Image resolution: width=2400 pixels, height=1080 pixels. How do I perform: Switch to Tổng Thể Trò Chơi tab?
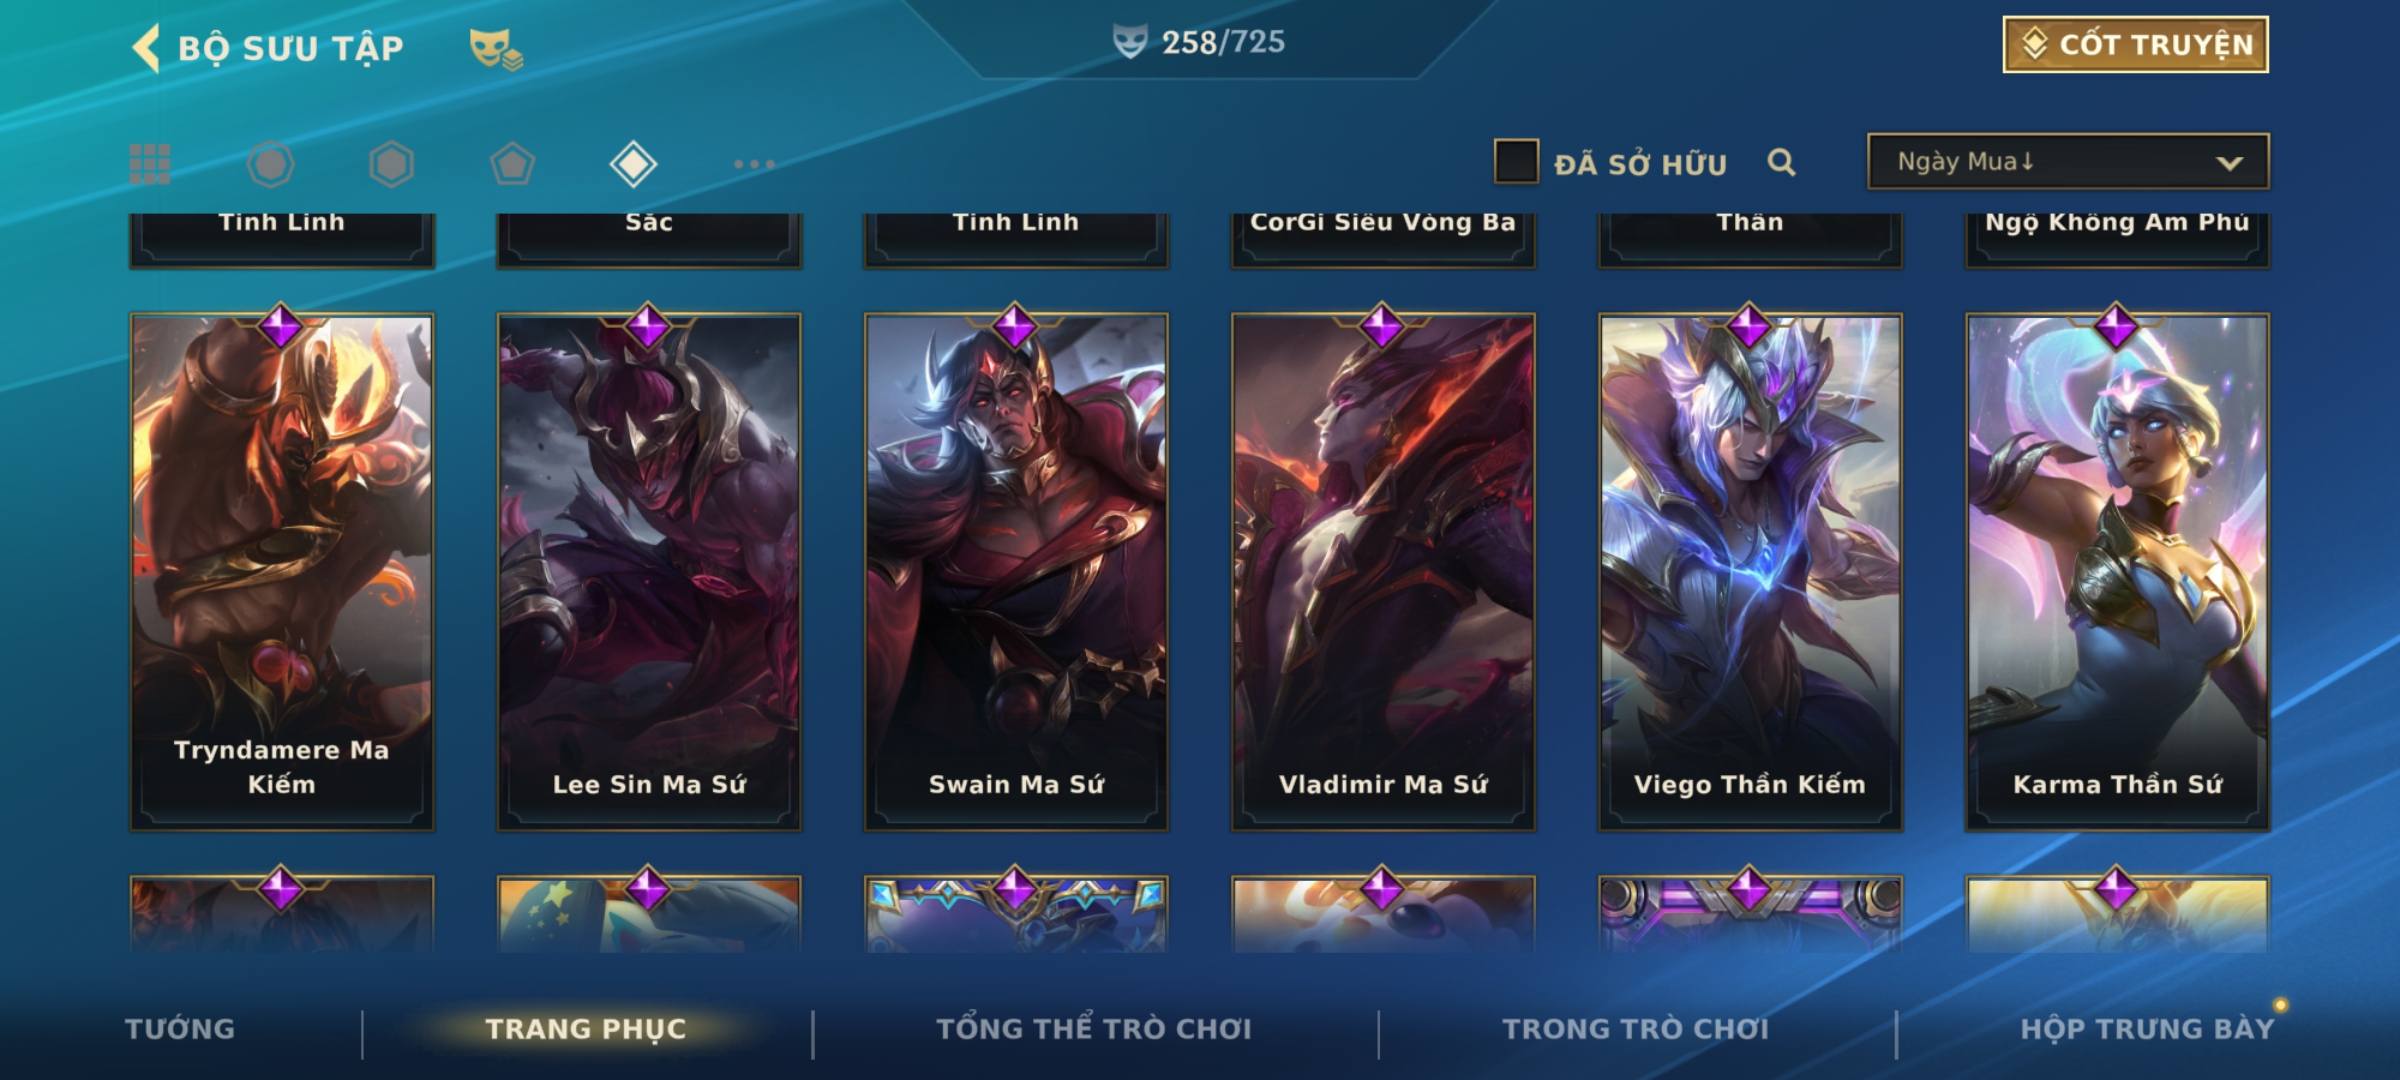(x=1094, y=1029)
